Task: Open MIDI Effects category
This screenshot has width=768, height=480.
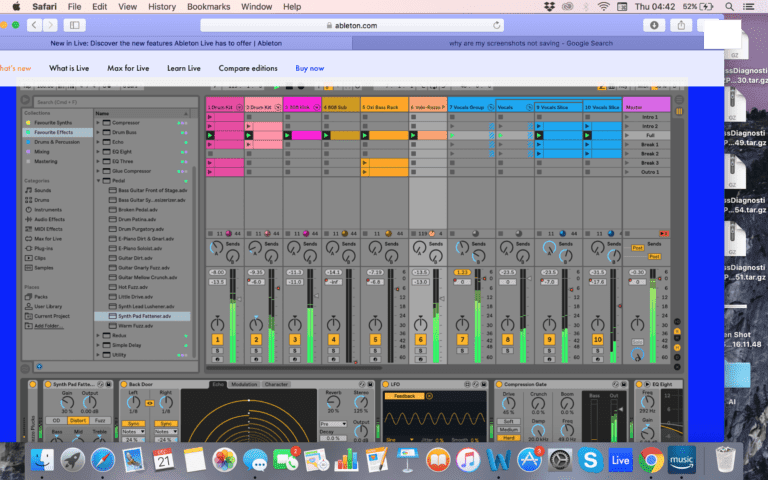Action: (x=48, y=229)
